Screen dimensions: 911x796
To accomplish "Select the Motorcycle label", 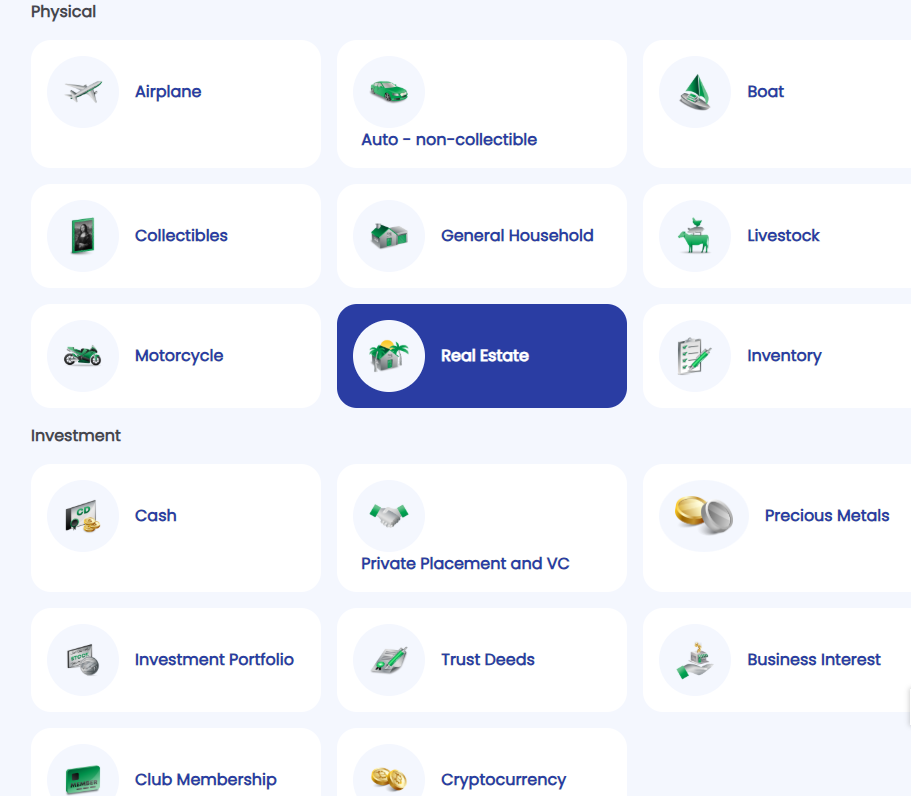I will (x=179, y=356).
